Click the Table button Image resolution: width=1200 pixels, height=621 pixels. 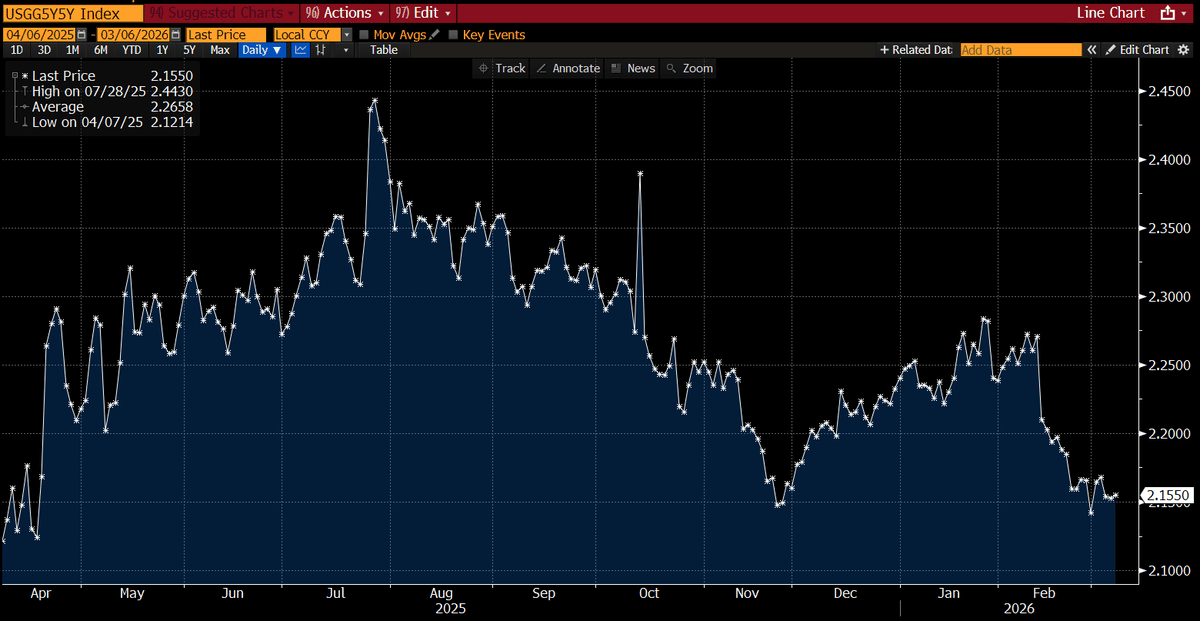pyautogui.click(x=383, y=48)
